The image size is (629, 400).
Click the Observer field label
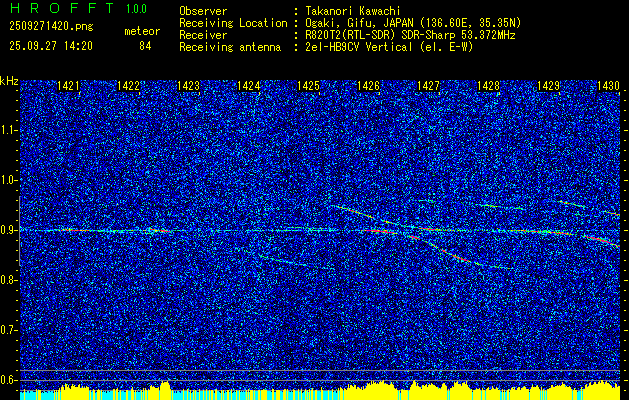click(203, 11)
